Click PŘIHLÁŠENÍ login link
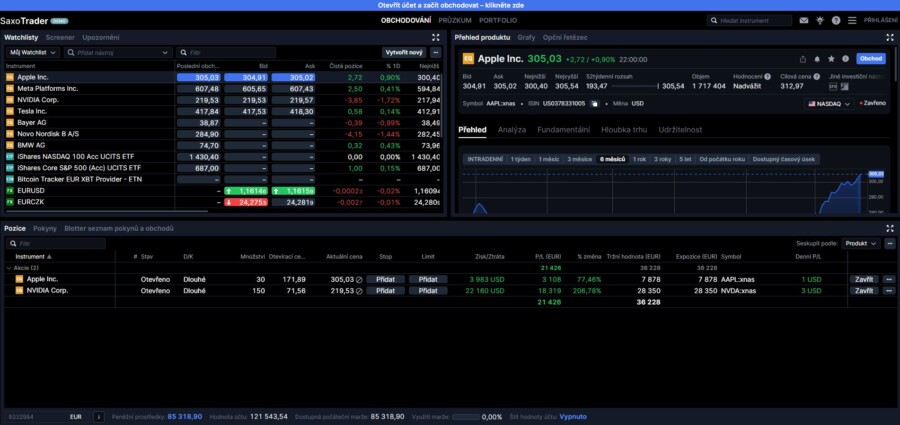Viewport: 900px width, 425px height. (880, 20)
